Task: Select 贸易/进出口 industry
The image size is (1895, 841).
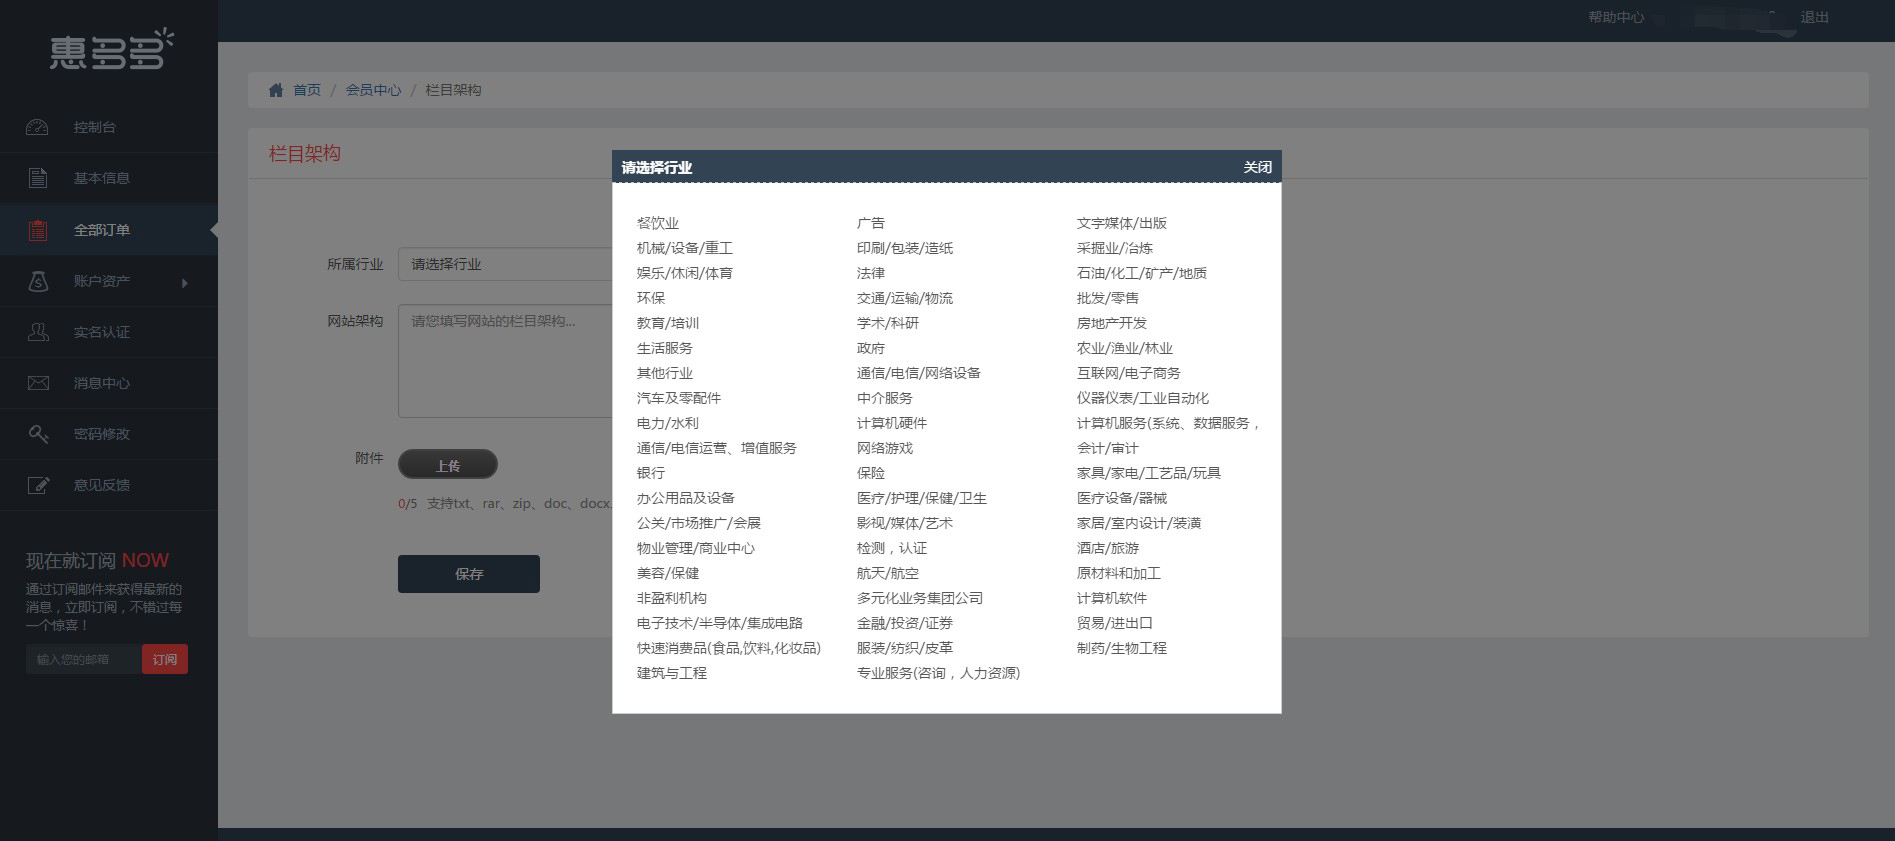Action: (1115, 623)
